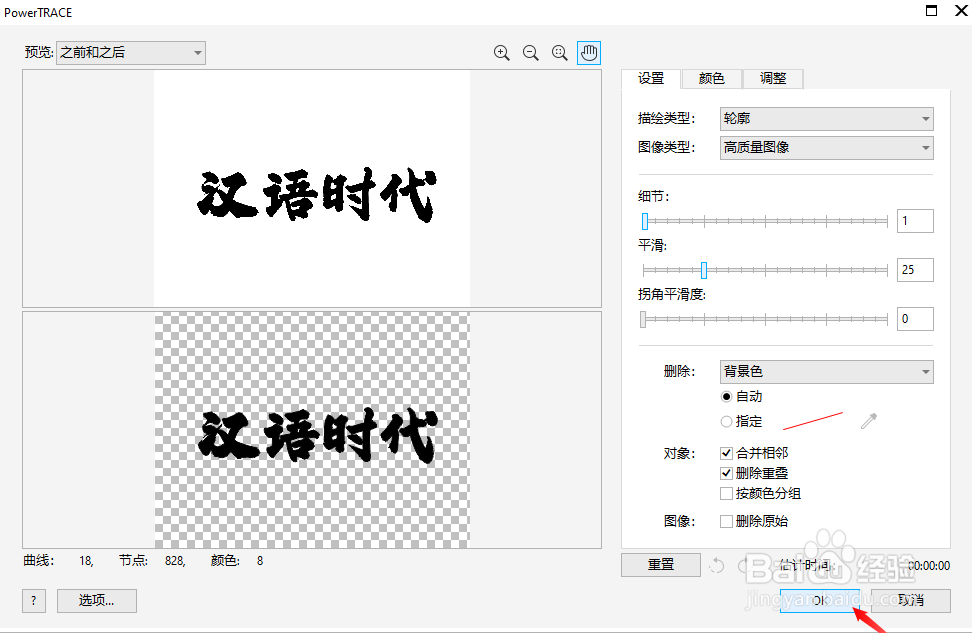Viewport: 972px width, 633px height.
Task: Confirm the trace with OK
Action: (818, 601)
